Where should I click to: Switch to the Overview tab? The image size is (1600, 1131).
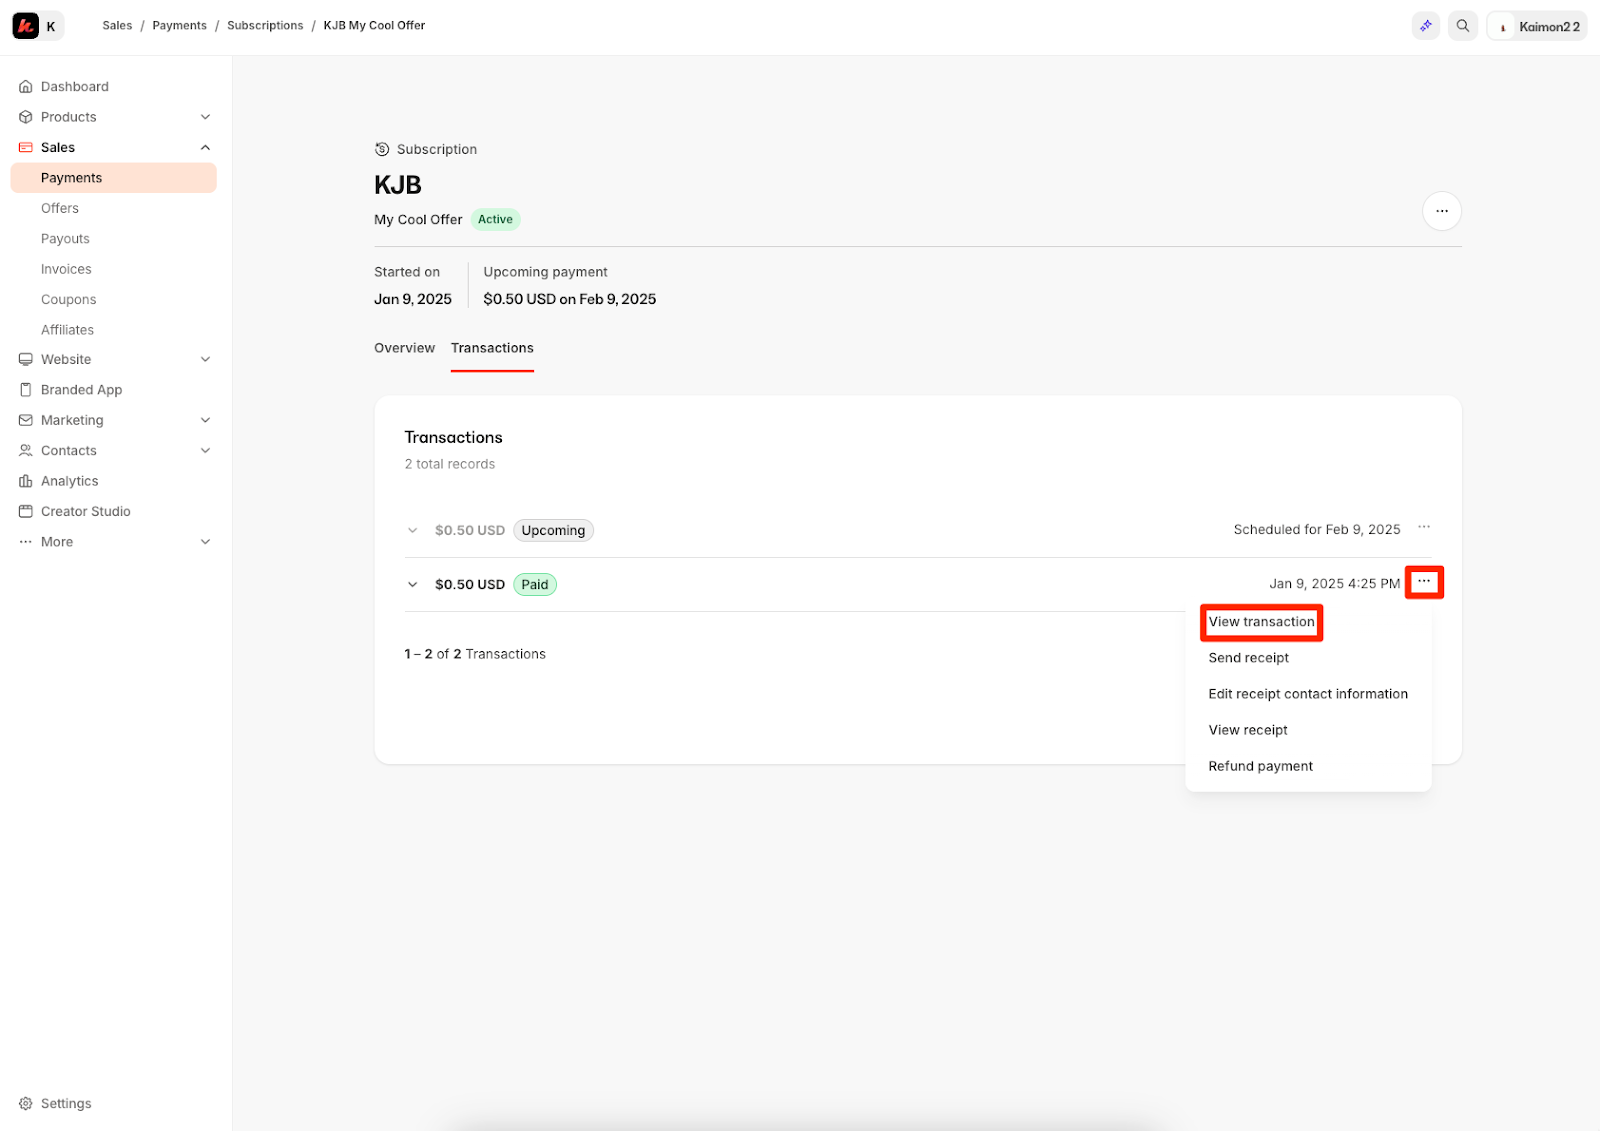pyautogui.click(x=404, y=348)
